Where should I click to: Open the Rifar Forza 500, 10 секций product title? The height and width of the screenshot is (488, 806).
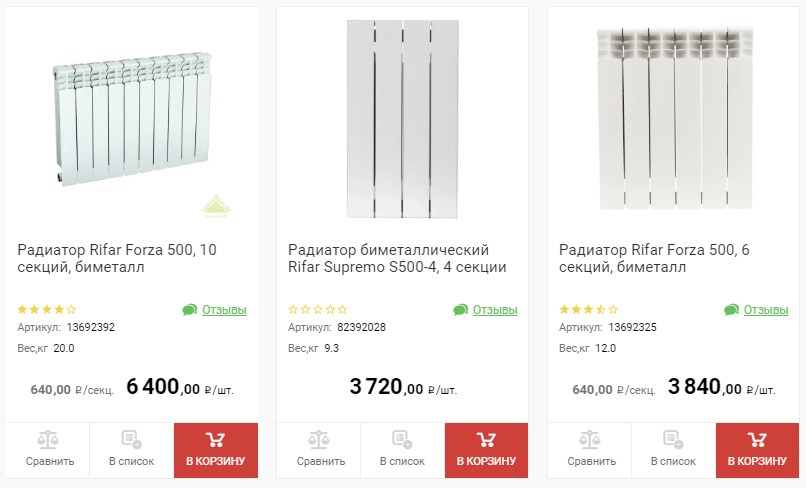(x=117, y=258)
